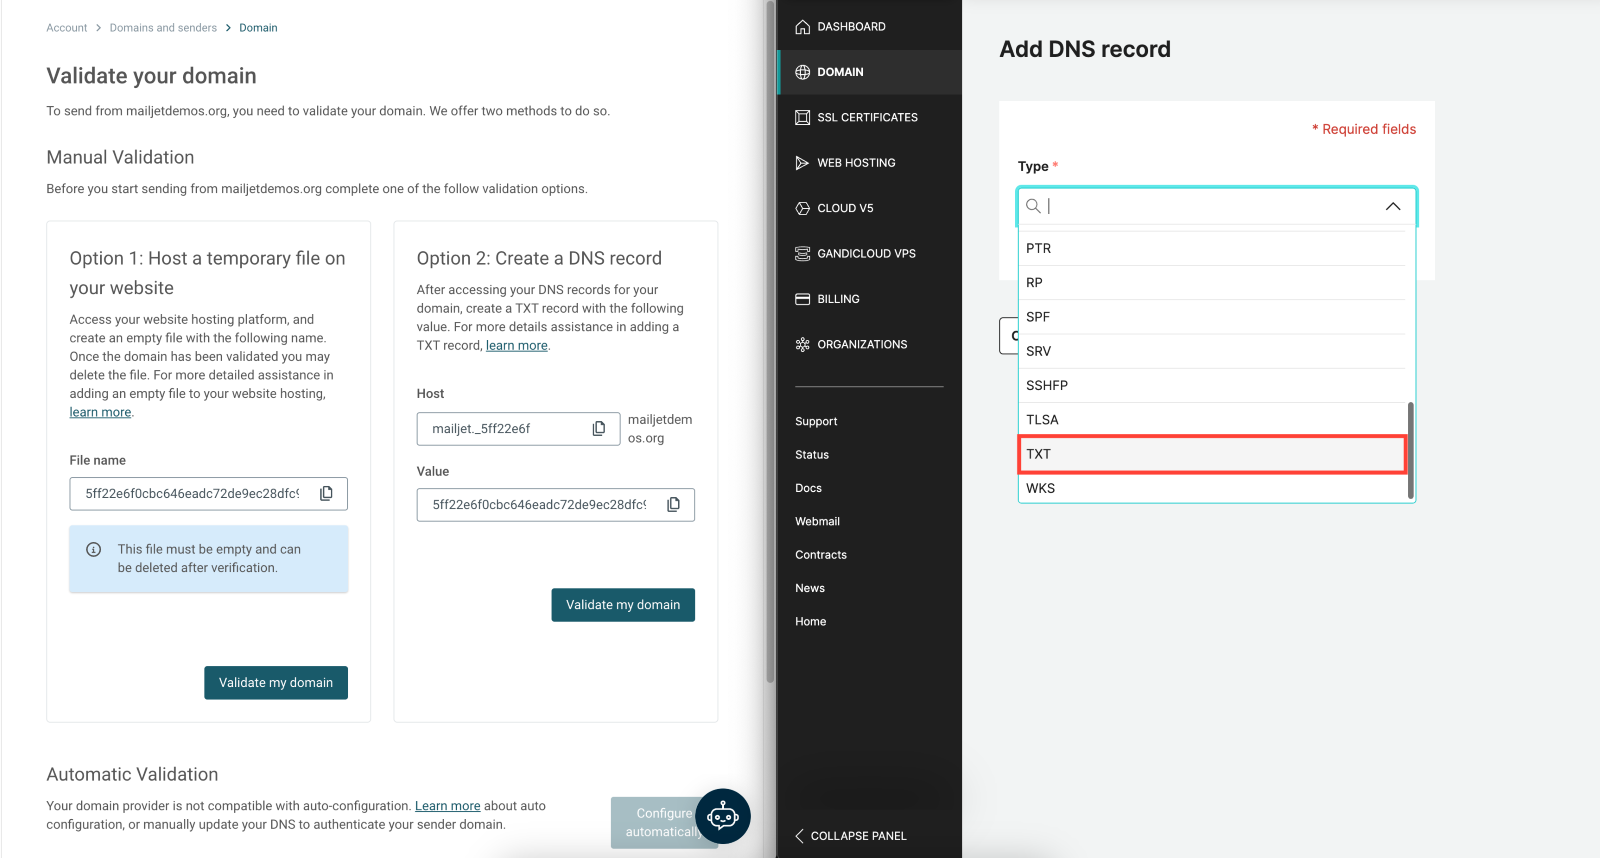Screen dimensions: 1600x858
Task: Open Learn more link in Automatic Validation
Action: [447, 806]
